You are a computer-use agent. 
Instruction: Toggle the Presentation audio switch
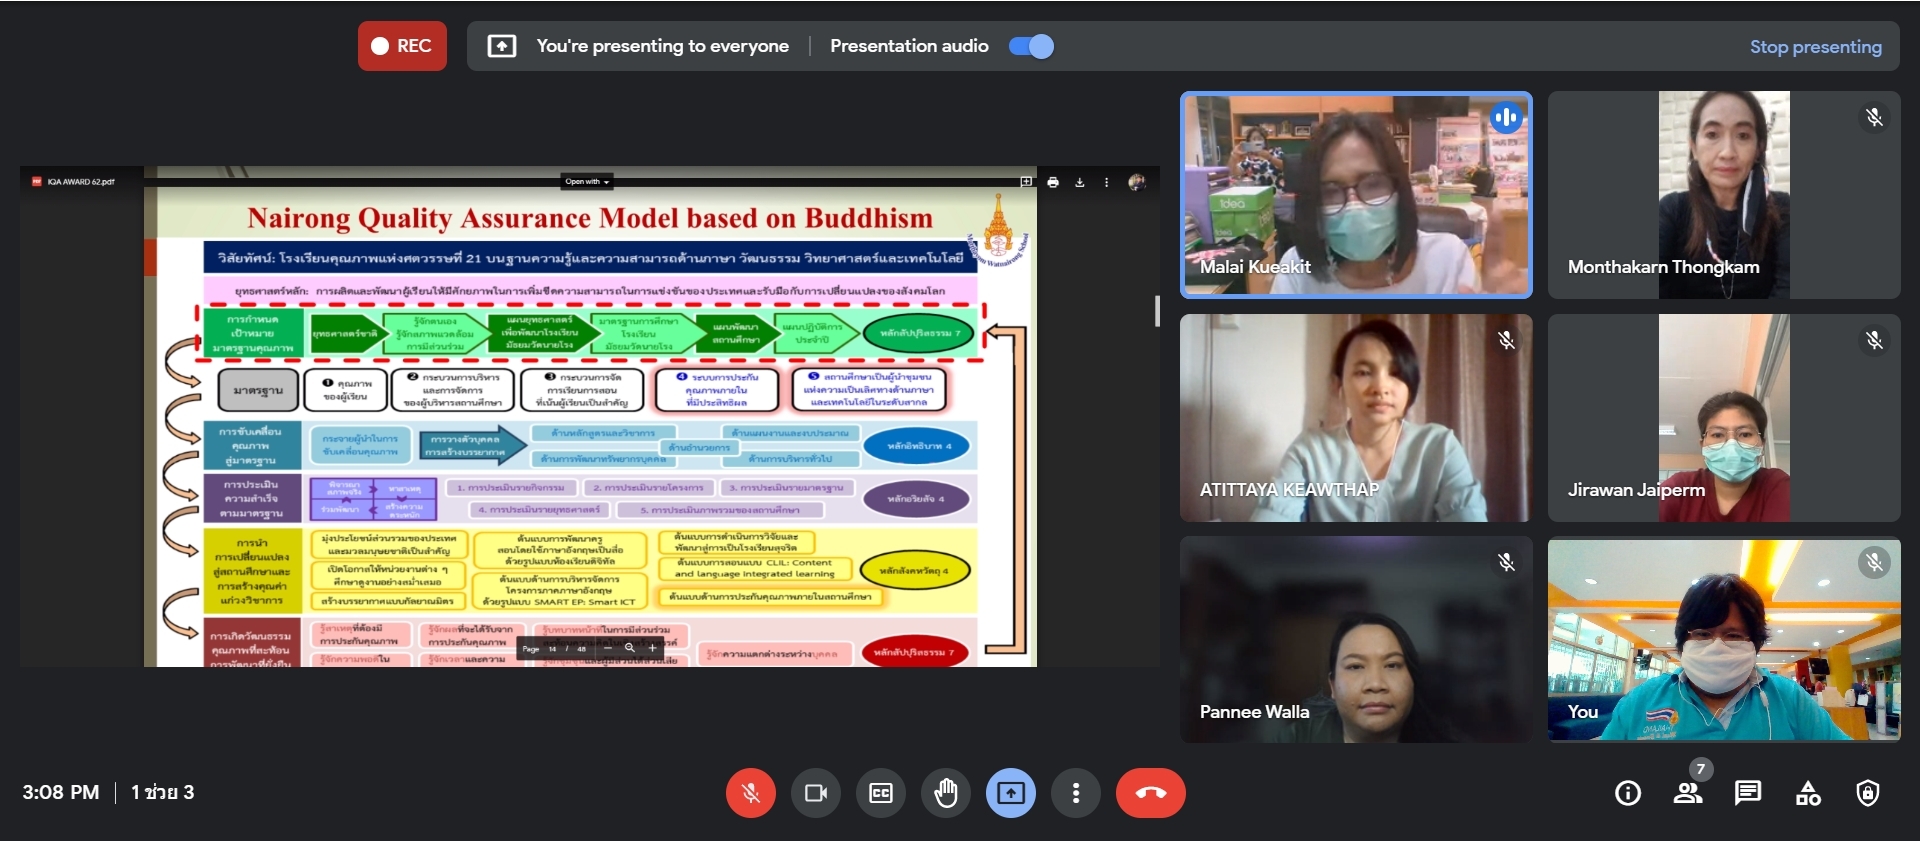point(1031,46)
